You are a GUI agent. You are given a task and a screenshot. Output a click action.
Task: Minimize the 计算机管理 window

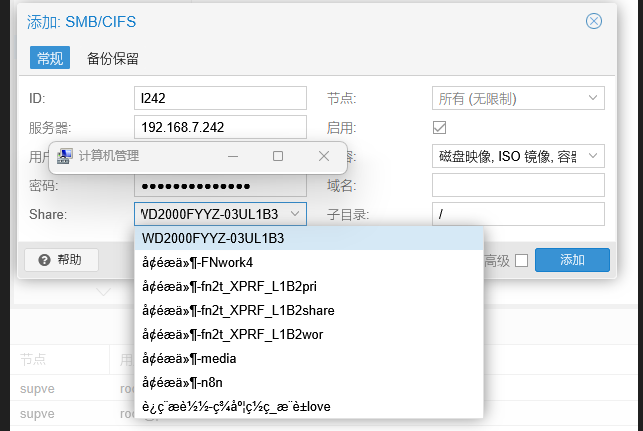(x=233, y=156)
